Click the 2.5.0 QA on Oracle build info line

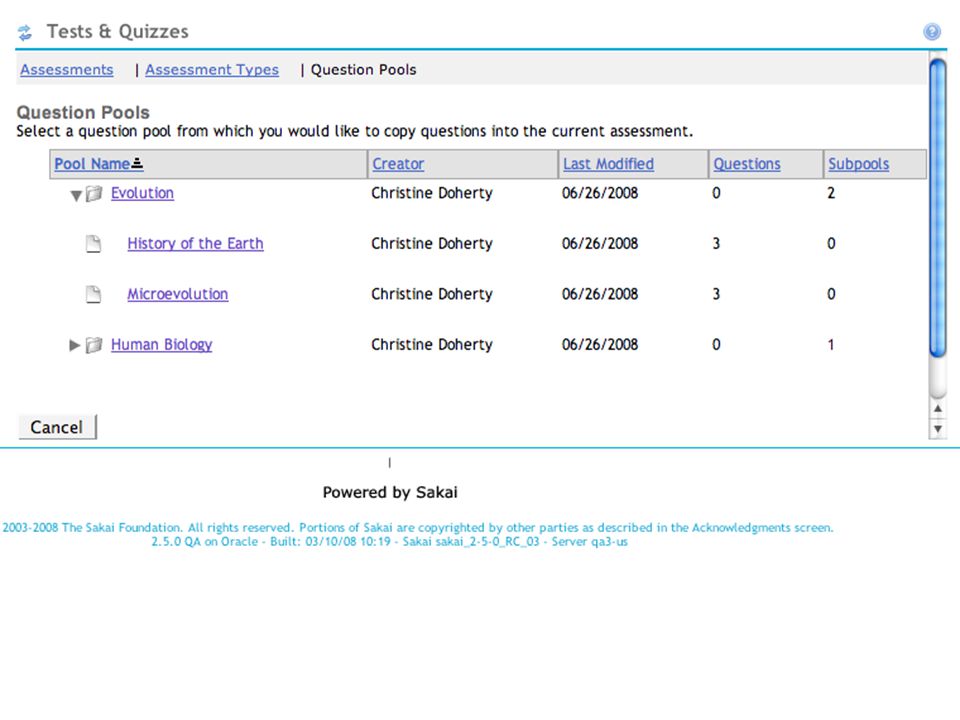point(389,542)
